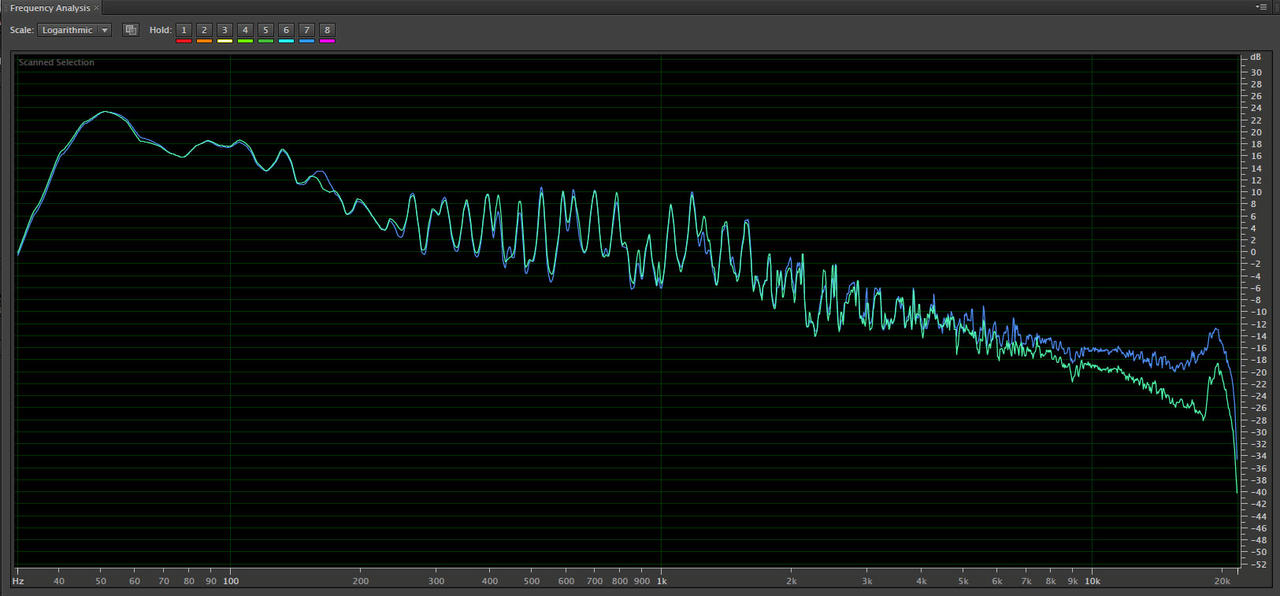Screen dimensions: 1280x596
Task: Click the cyan hold color swatch
Action: point(286,41)
